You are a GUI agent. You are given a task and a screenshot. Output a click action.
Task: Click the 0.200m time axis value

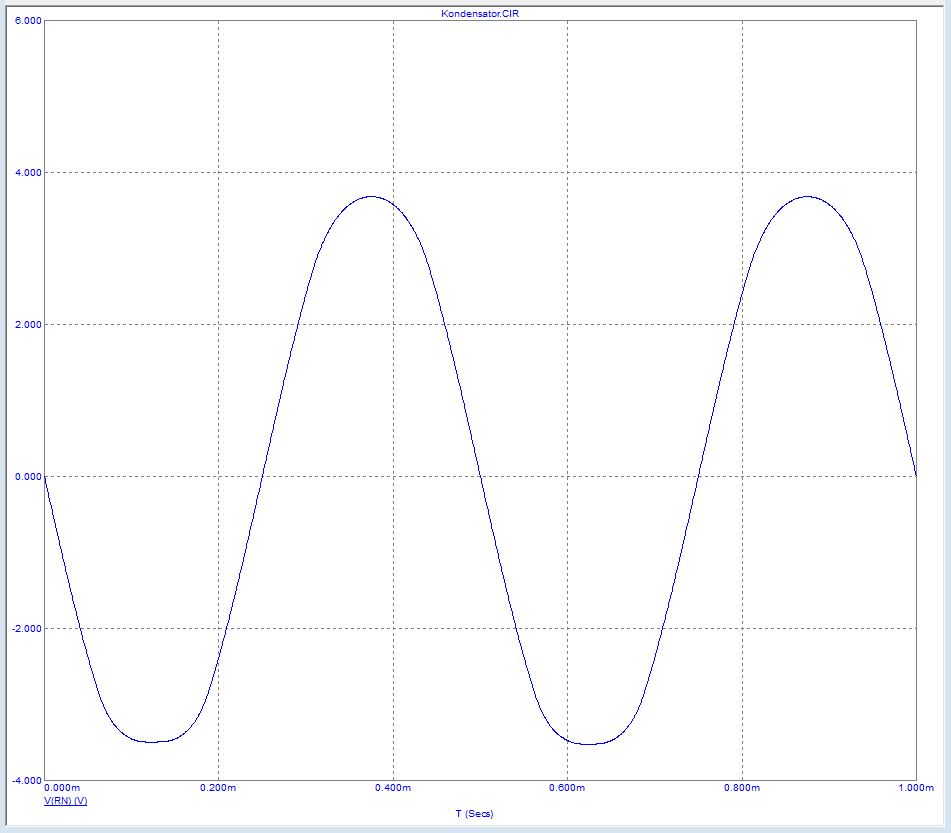[218, 787]
